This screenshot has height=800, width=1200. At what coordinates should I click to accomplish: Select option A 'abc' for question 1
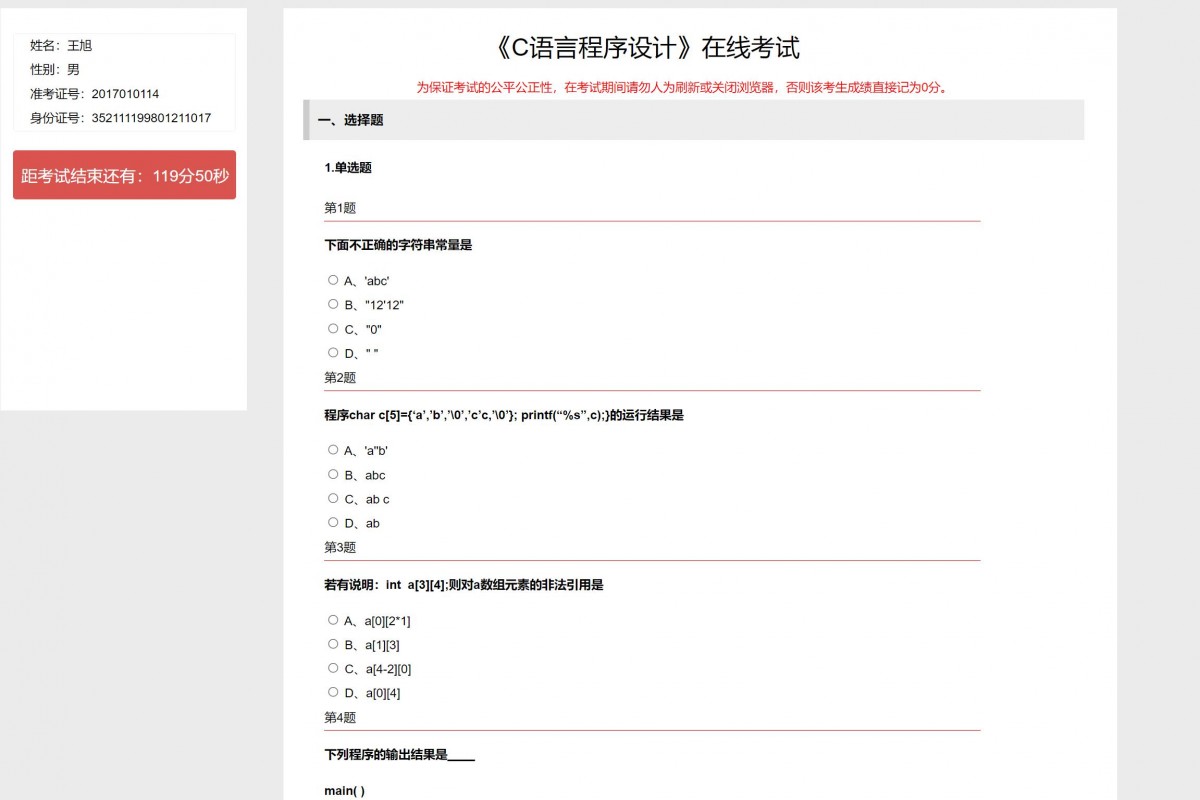(x=333, y=279)
